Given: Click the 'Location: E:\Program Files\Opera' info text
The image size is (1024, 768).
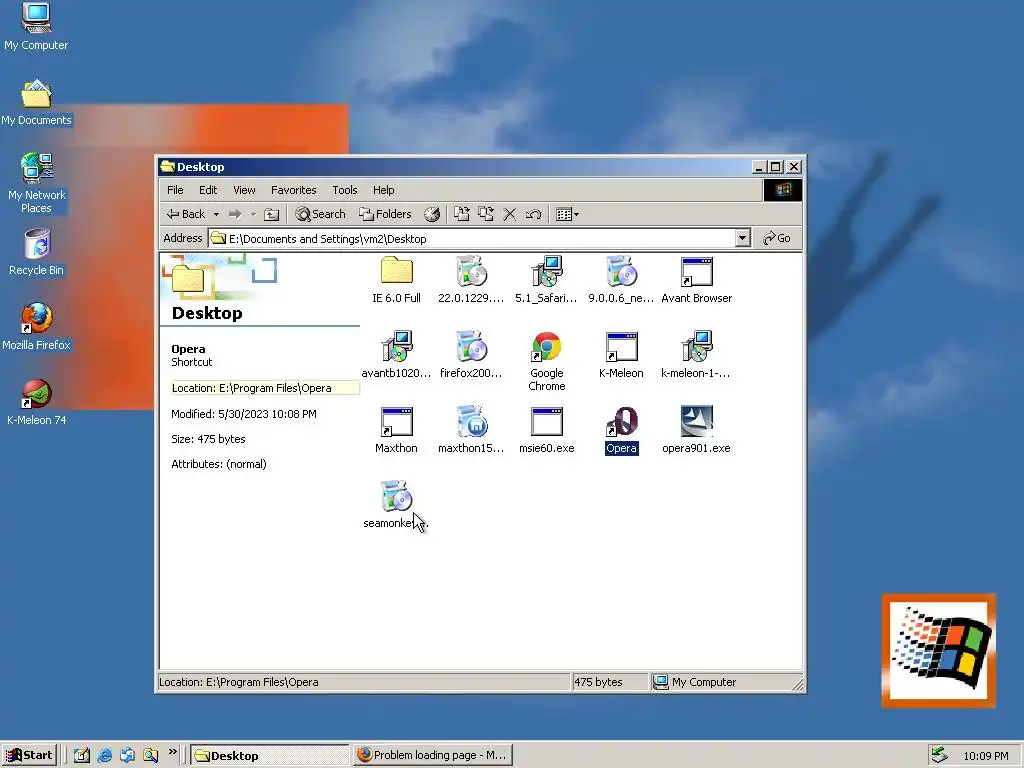Looking at the screenshot, I should pos(251,388).
